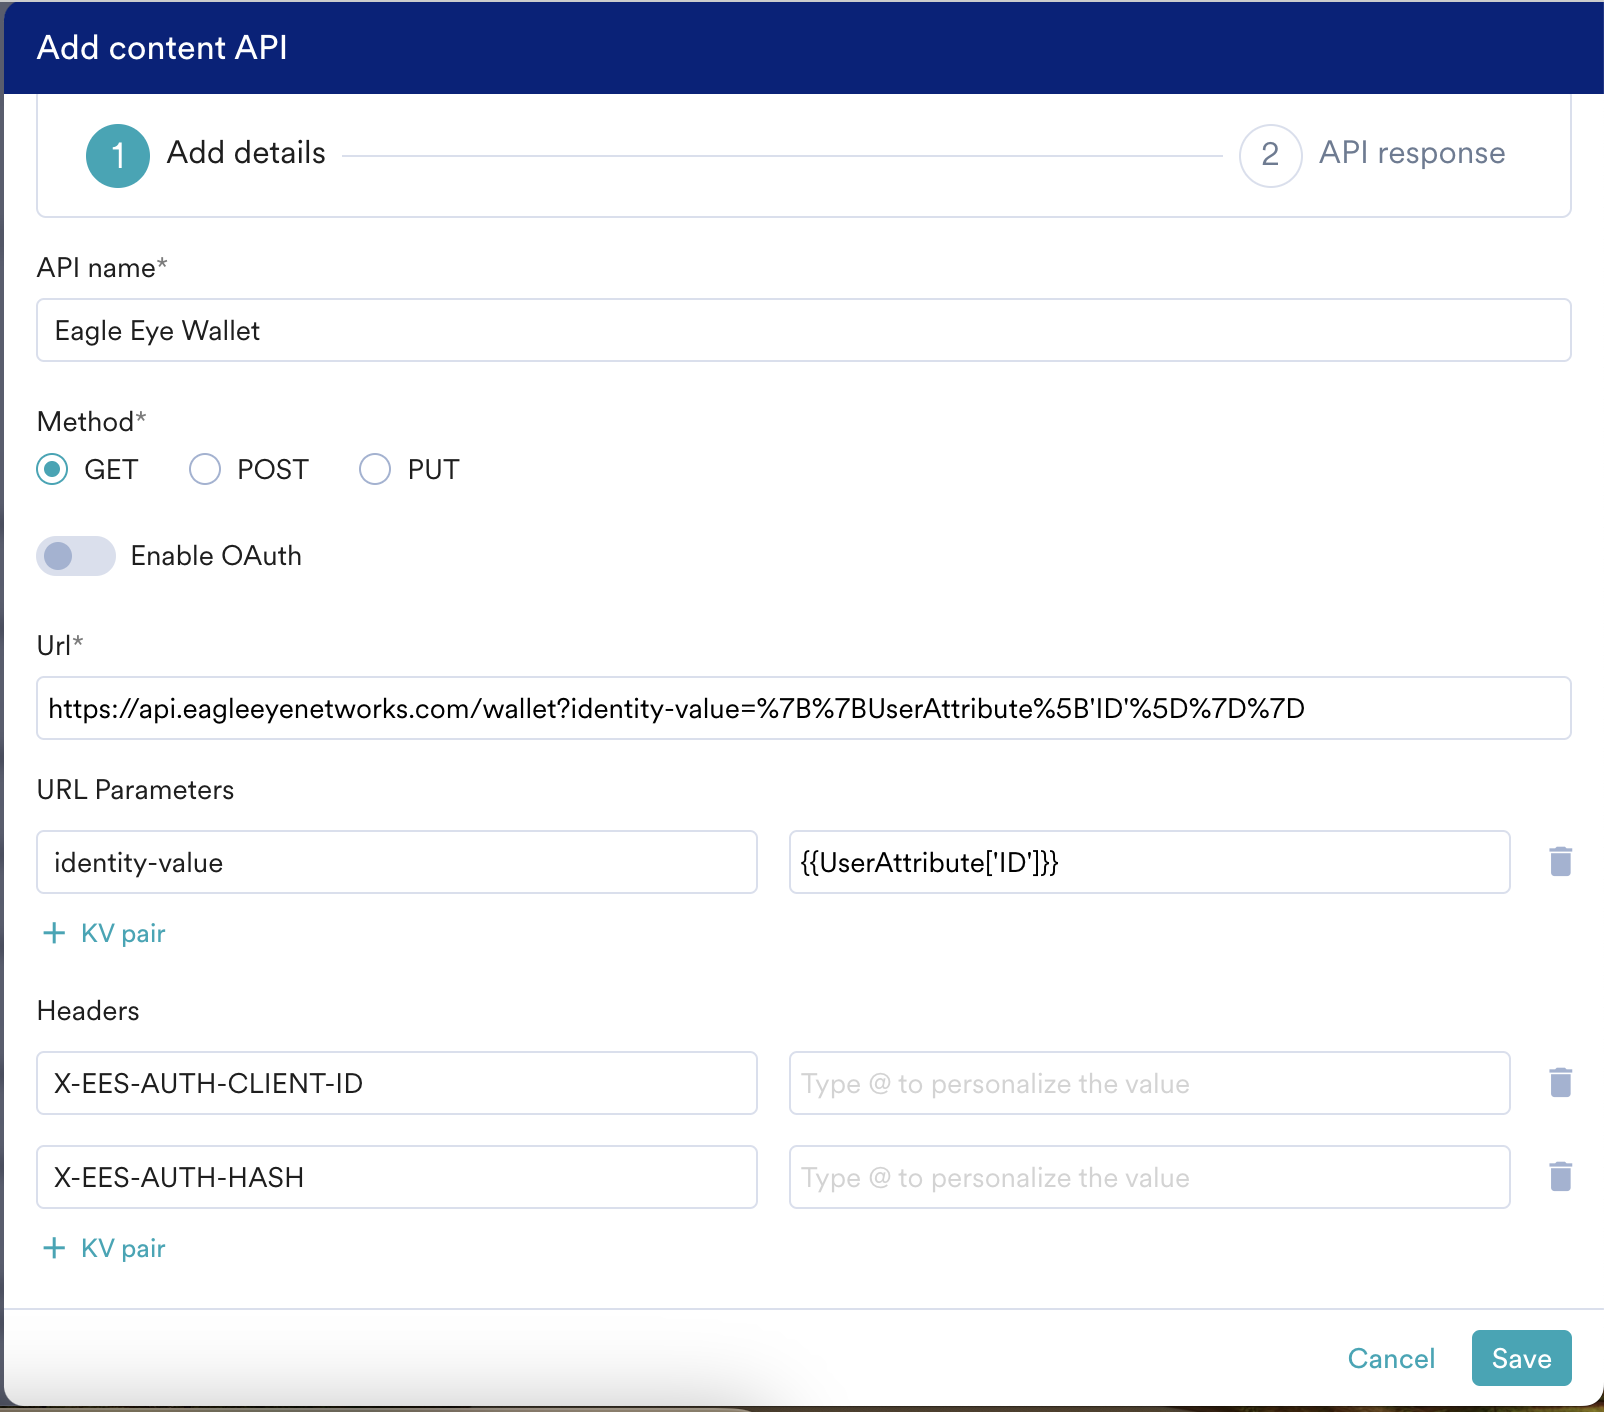Click the Url* field label
1604x1412 pixels.
(60, 646)
